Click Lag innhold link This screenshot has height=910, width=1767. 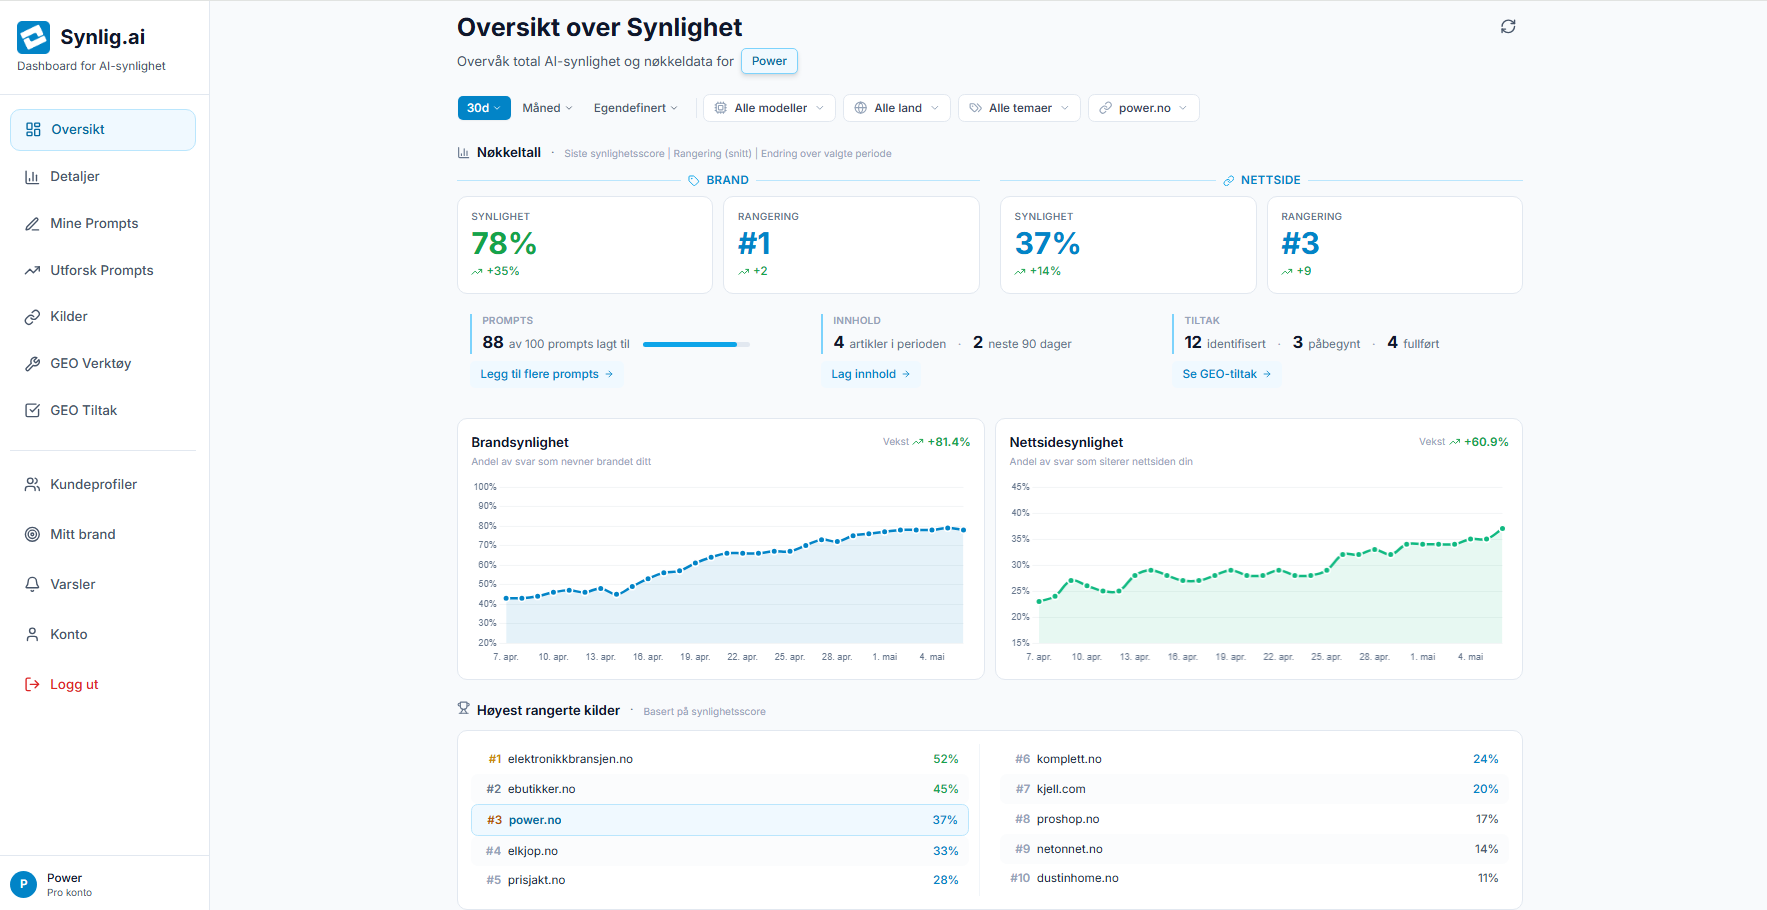pyautogui.click(x=871, y=374)
